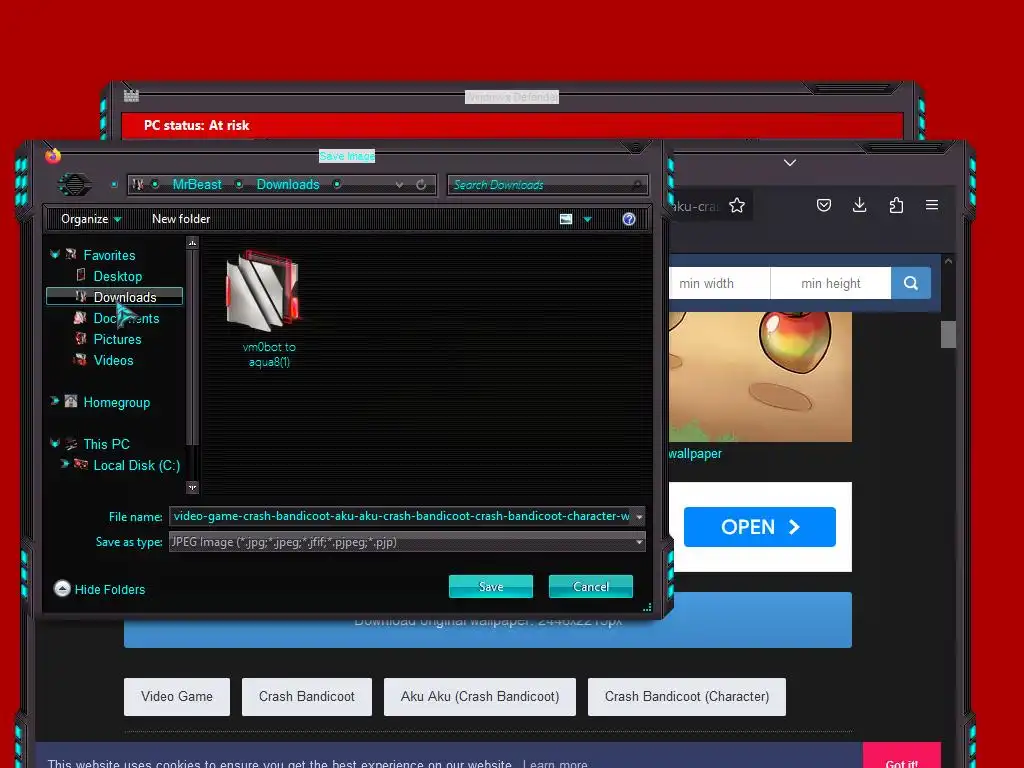Click the OPEN advertisement button
The image size is (1024, 768).
(x=760, y=527)
